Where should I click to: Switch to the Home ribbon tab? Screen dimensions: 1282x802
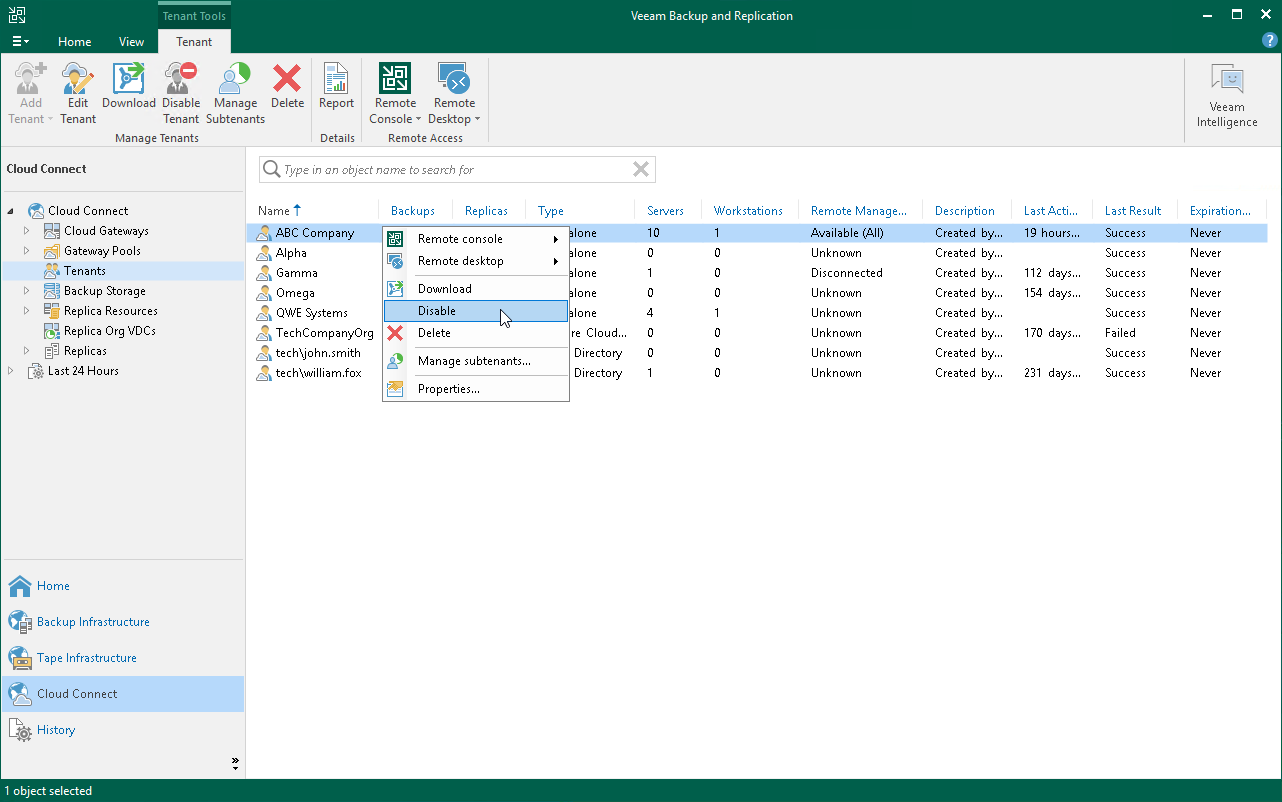click(x=74, y=42)
